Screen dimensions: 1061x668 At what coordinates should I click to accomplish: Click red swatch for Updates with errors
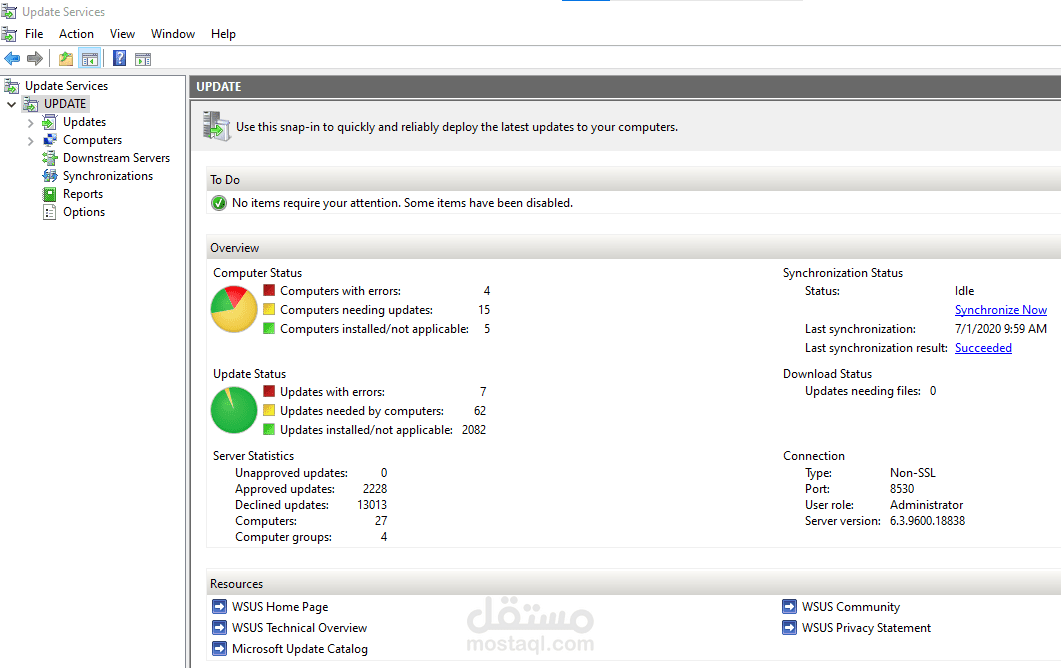(x=269, y=391)
